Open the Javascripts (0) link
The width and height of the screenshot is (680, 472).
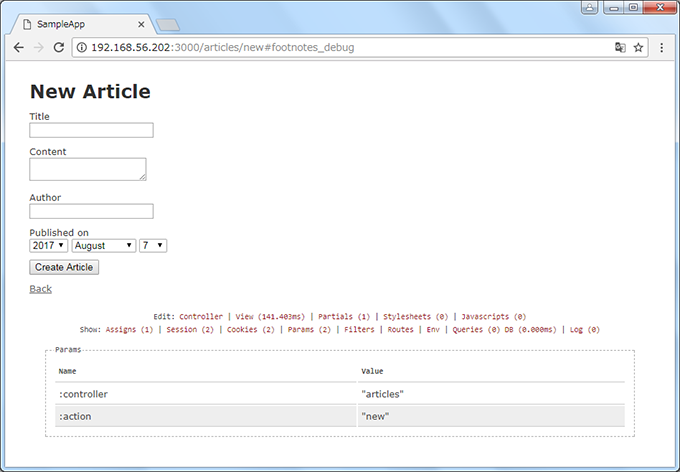[x=494, y=317]
